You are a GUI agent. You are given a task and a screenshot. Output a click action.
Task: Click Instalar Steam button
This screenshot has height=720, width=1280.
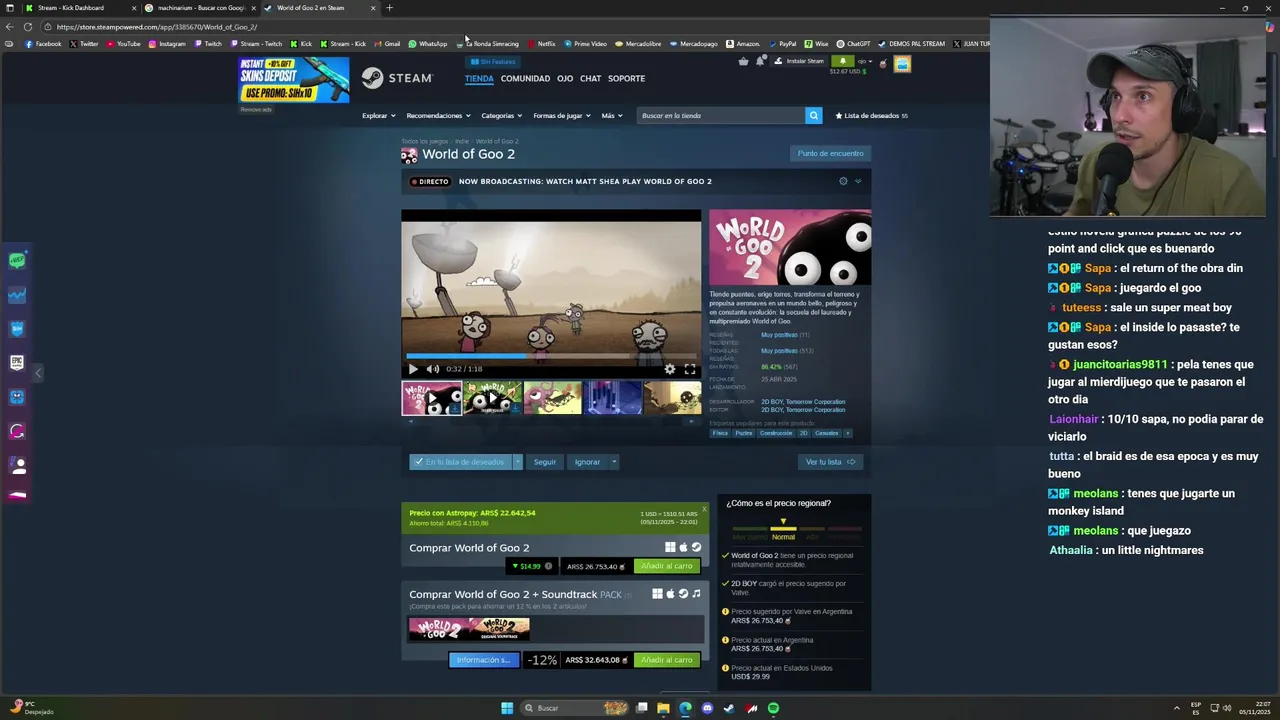tap(799, 61)
